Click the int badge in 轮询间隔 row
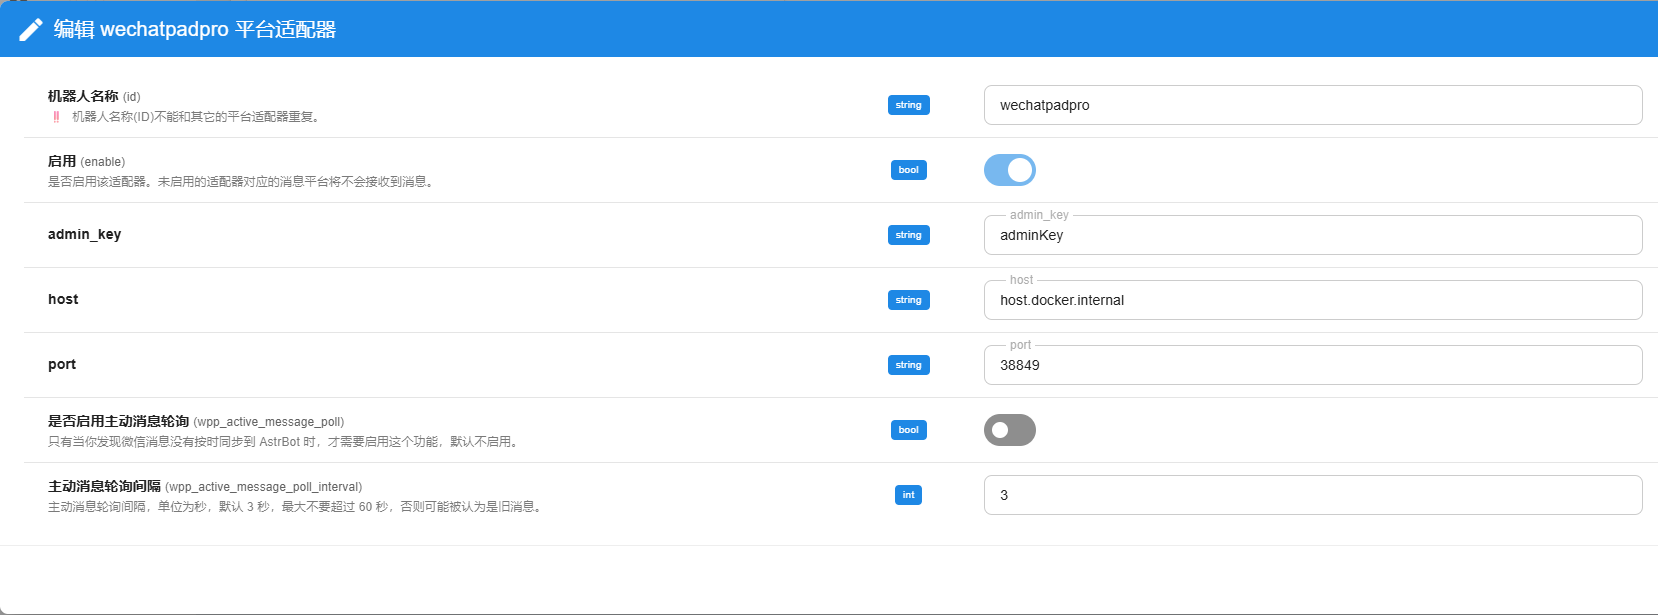Screen dimensions: 1658x615 (x=909, y=495)
